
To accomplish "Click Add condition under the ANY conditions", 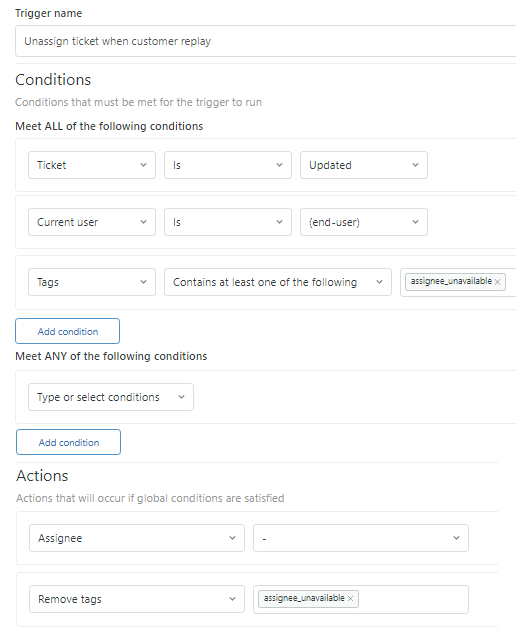I will (x=68, y=442).
